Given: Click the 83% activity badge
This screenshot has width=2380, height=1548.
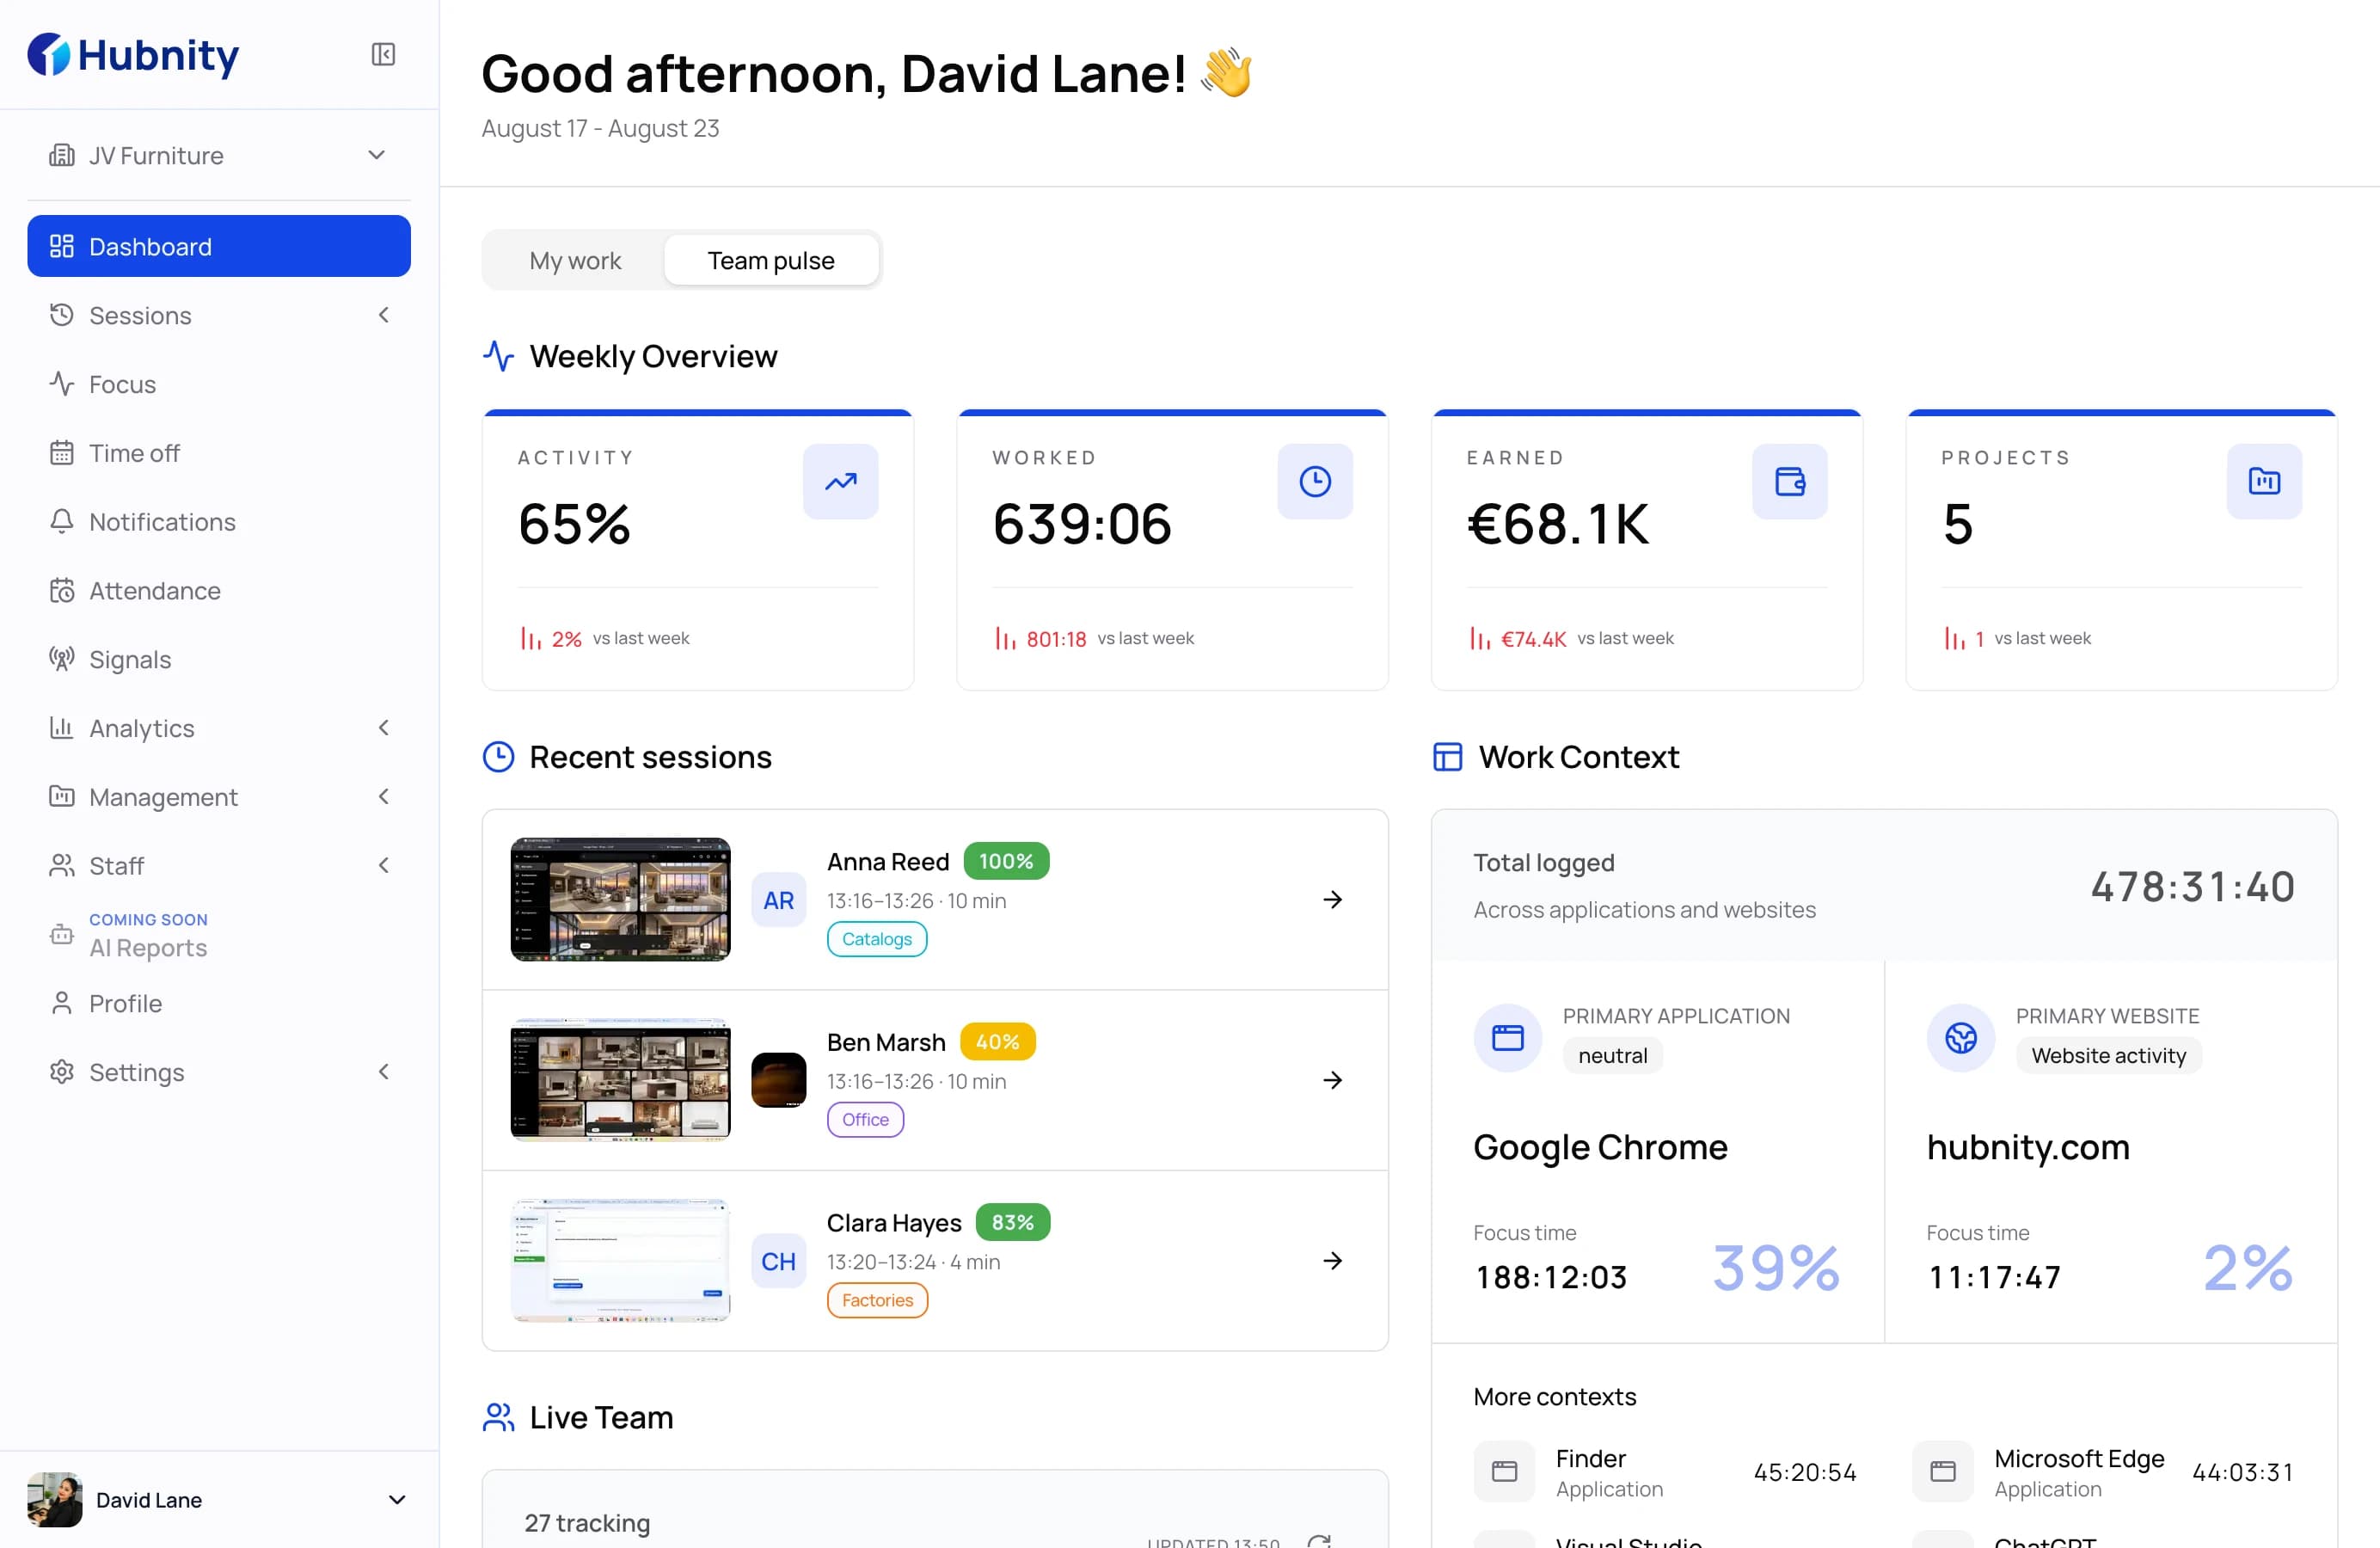Looking at the screenshot, I should click(x=1012, y=1222).
